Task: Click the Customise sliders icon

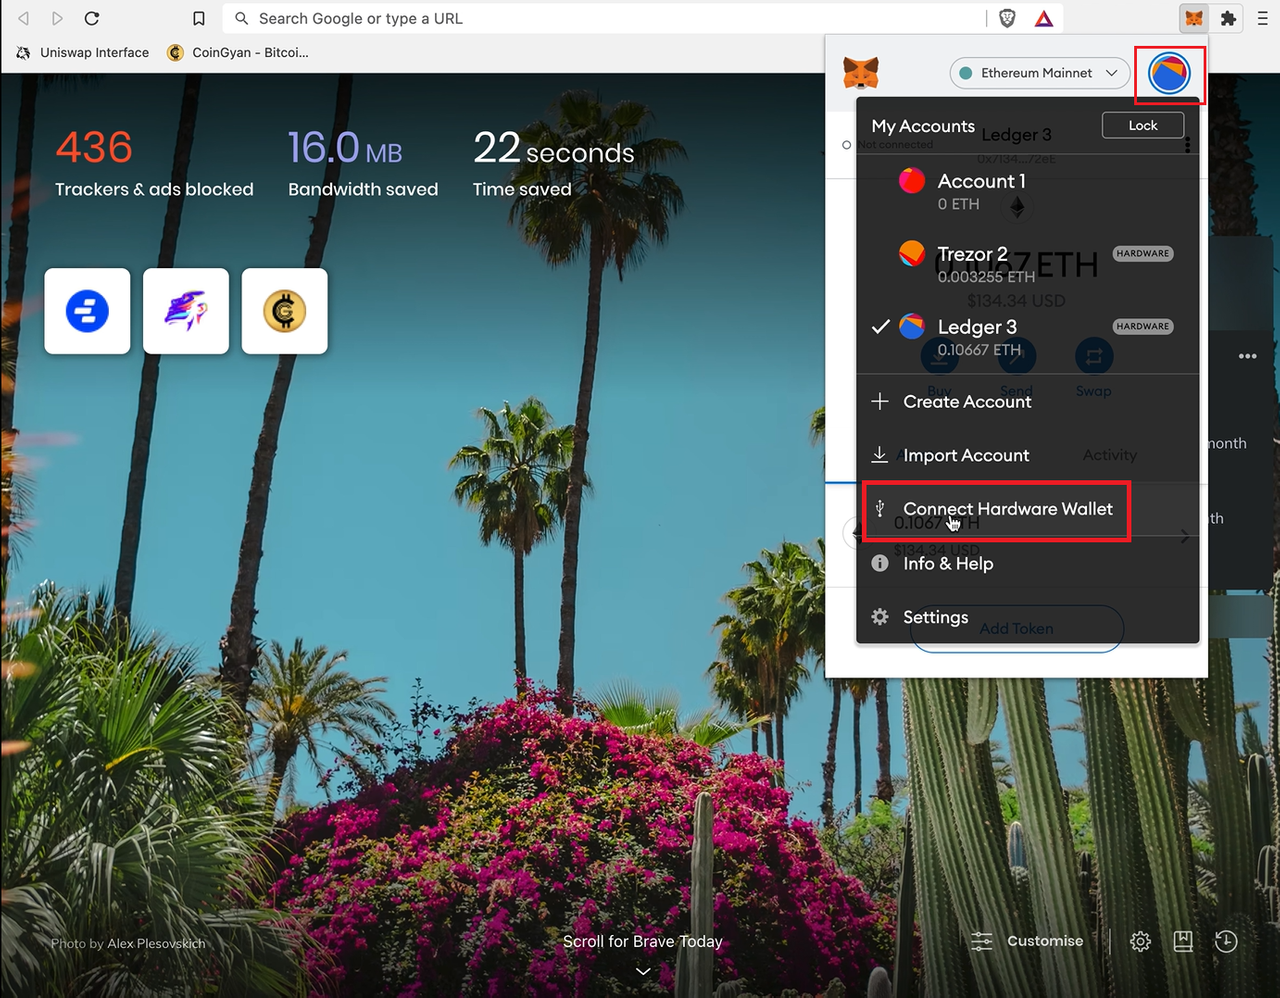Action: [982, 941]
